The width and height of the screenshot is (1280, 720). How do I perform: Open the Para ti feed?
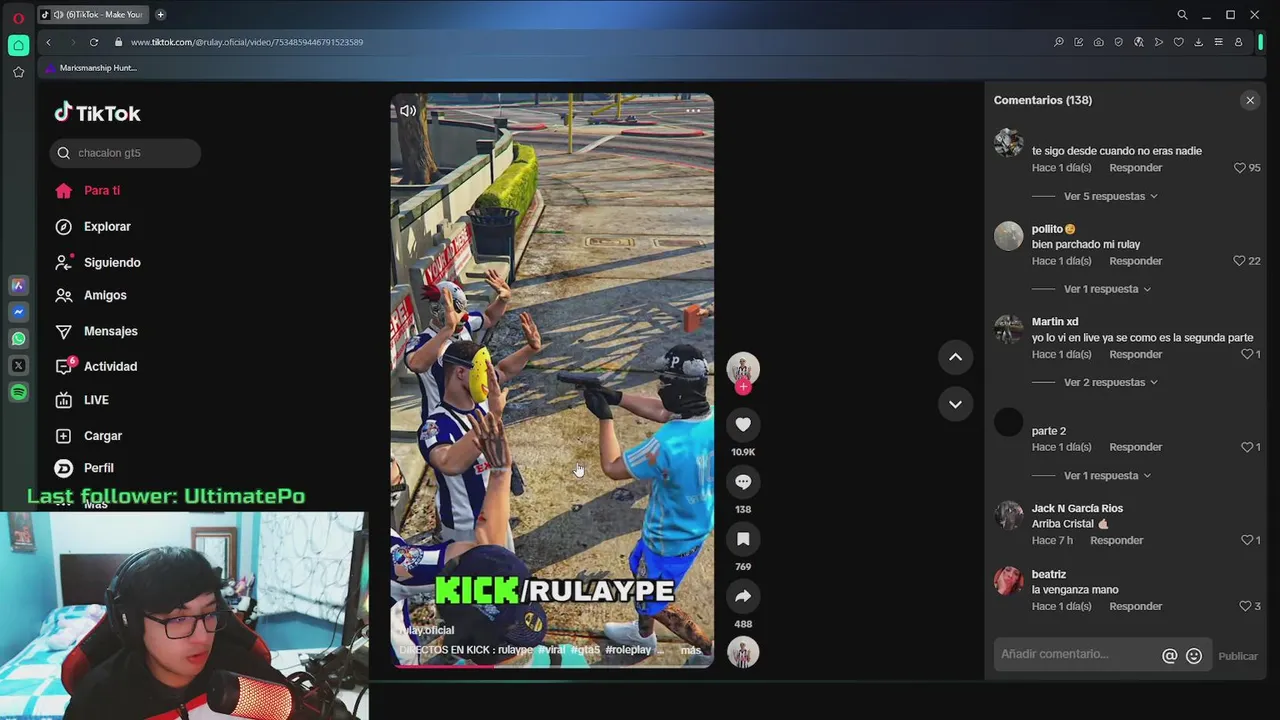tap(87, 190)
